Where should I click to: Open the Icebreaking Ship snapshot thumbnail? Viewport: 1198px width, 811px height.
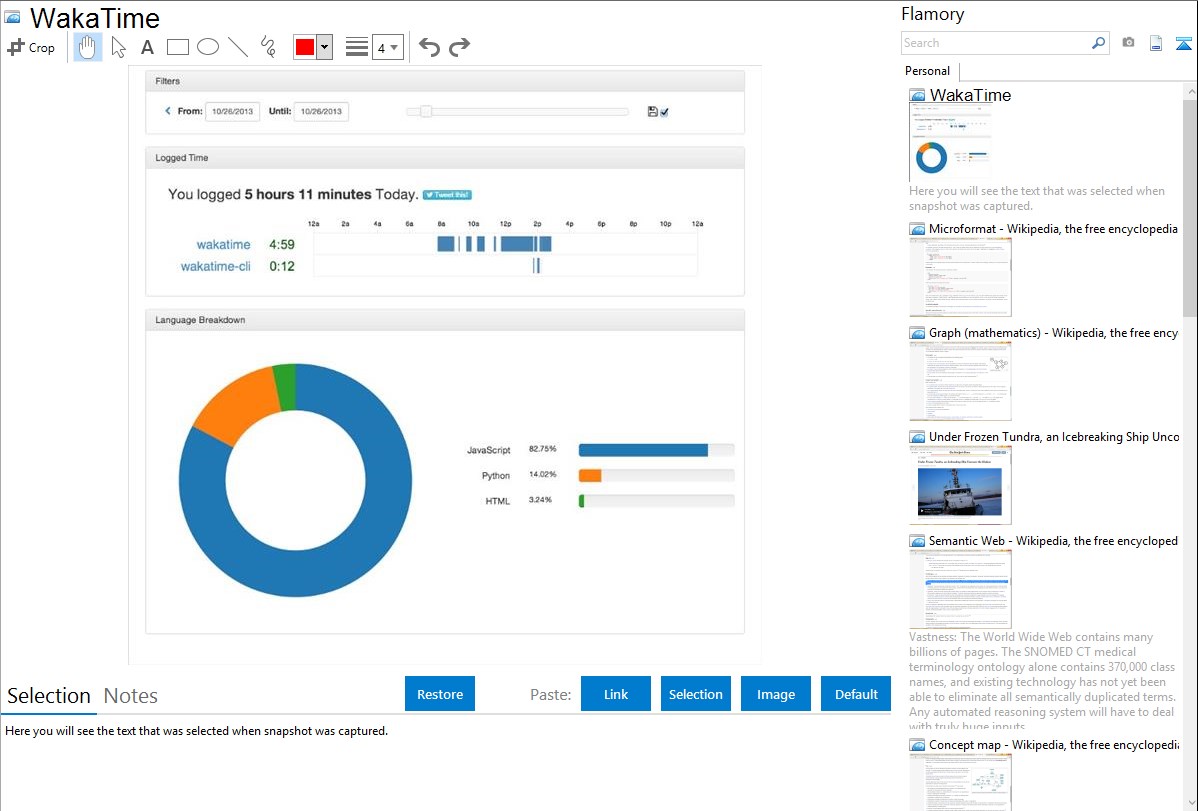(960, 485)
